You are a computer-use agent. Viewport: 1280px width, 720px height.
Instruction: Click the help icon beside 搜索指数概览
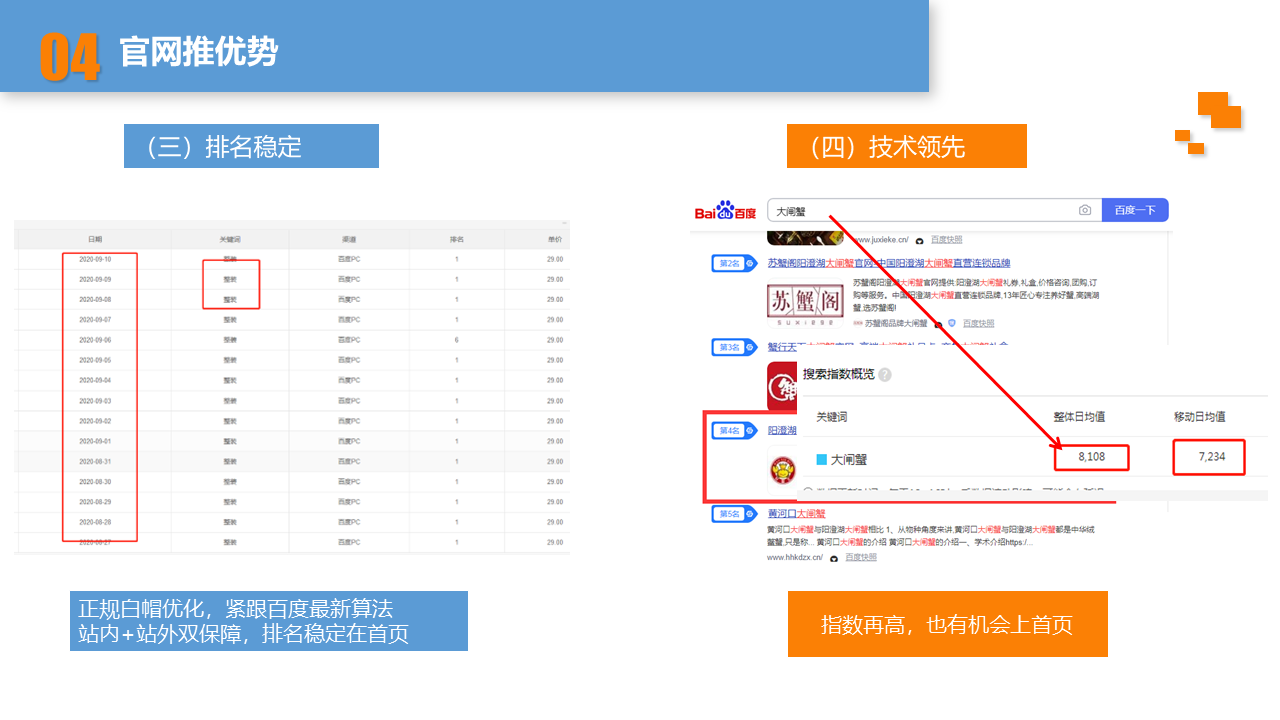pyautogui.click(x=885, y=375)
